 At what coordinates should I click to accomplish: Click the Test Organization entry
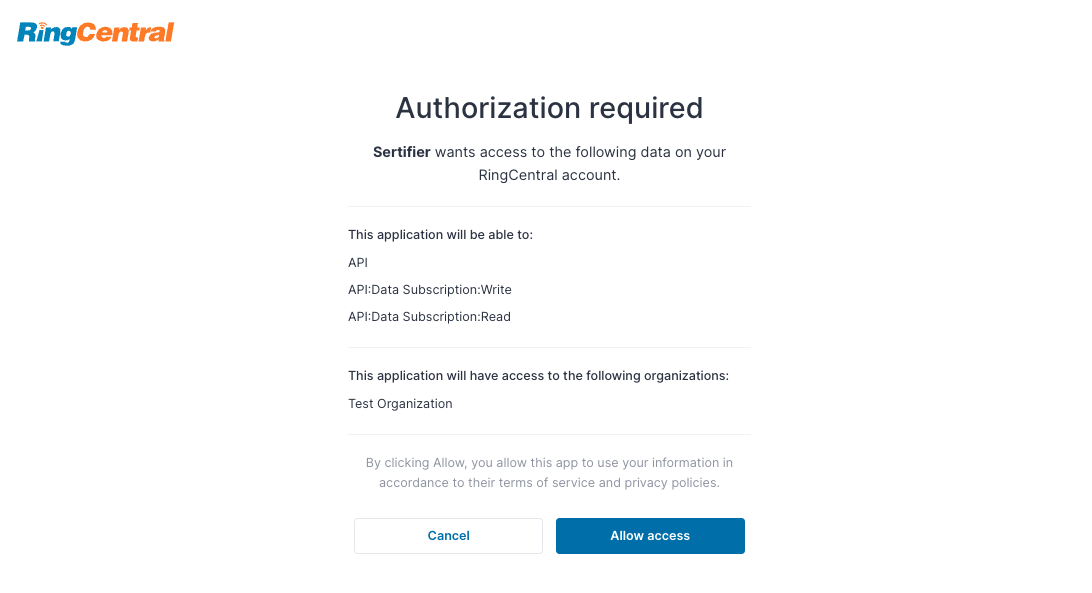(x=400, y=404)
